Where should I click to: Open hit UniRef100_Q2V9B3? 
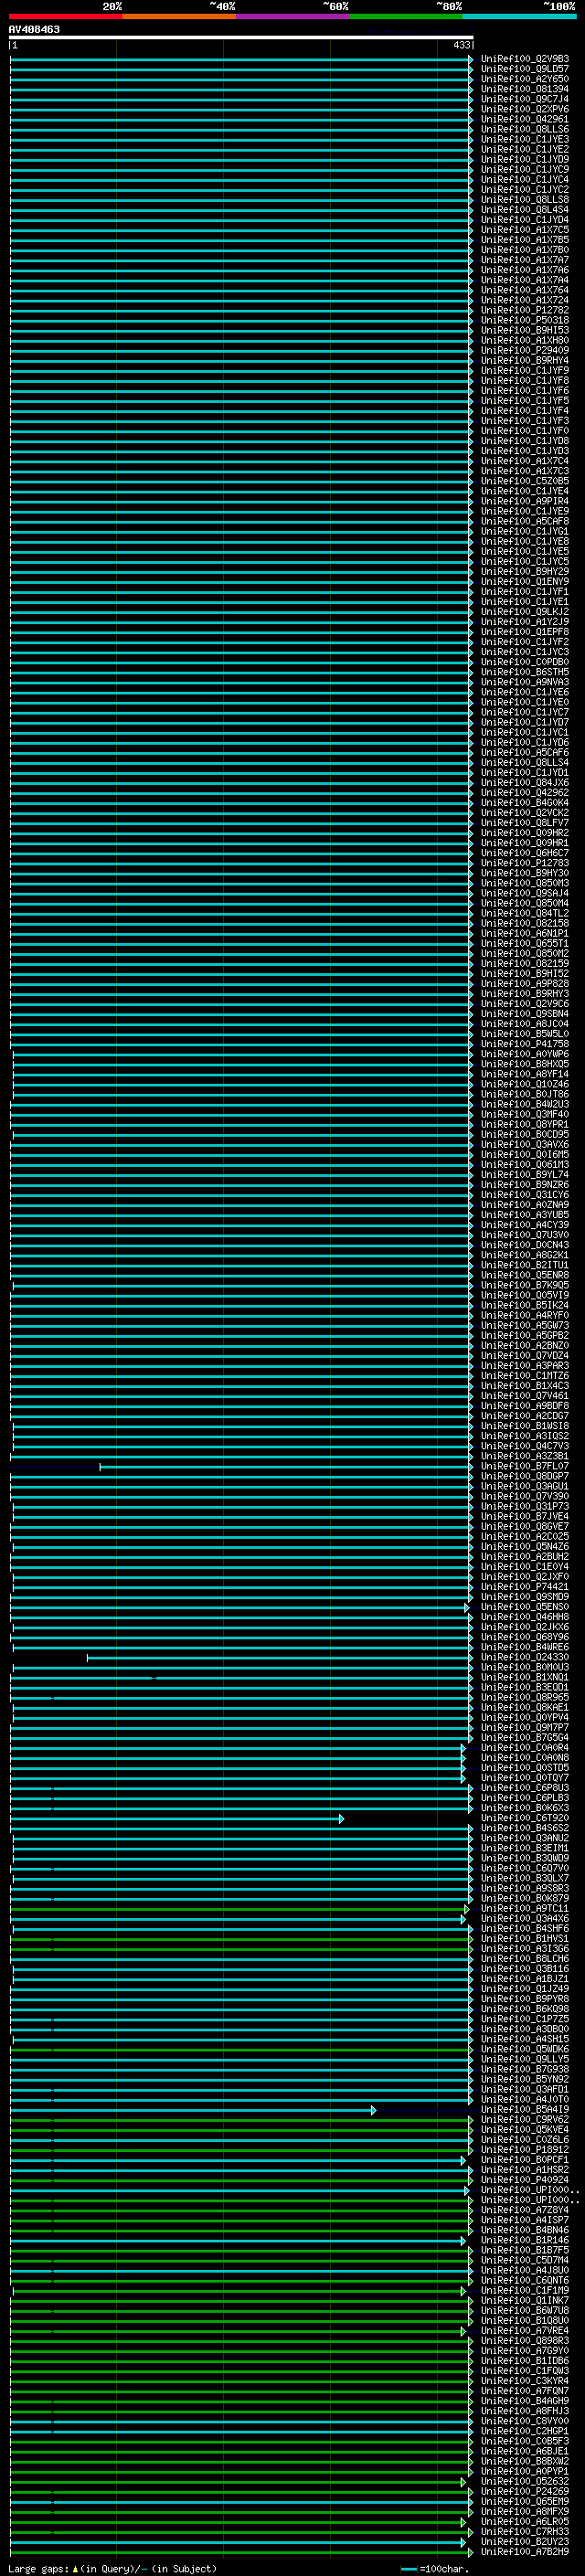point(525,59)
